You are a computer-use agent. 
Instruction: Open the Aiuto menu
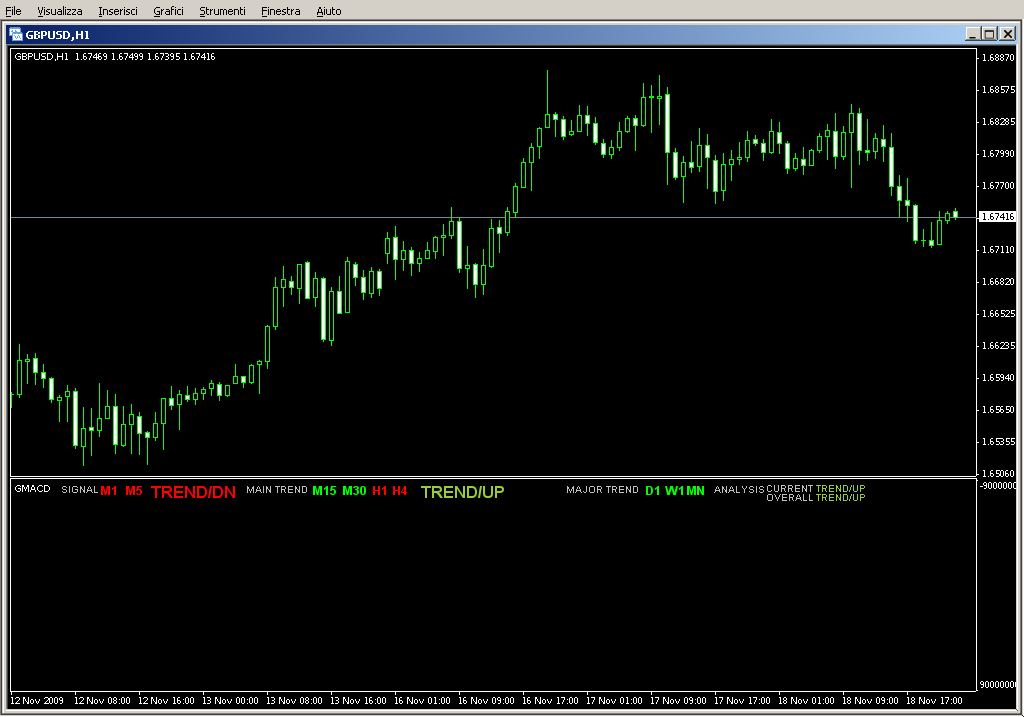point(328,11)
